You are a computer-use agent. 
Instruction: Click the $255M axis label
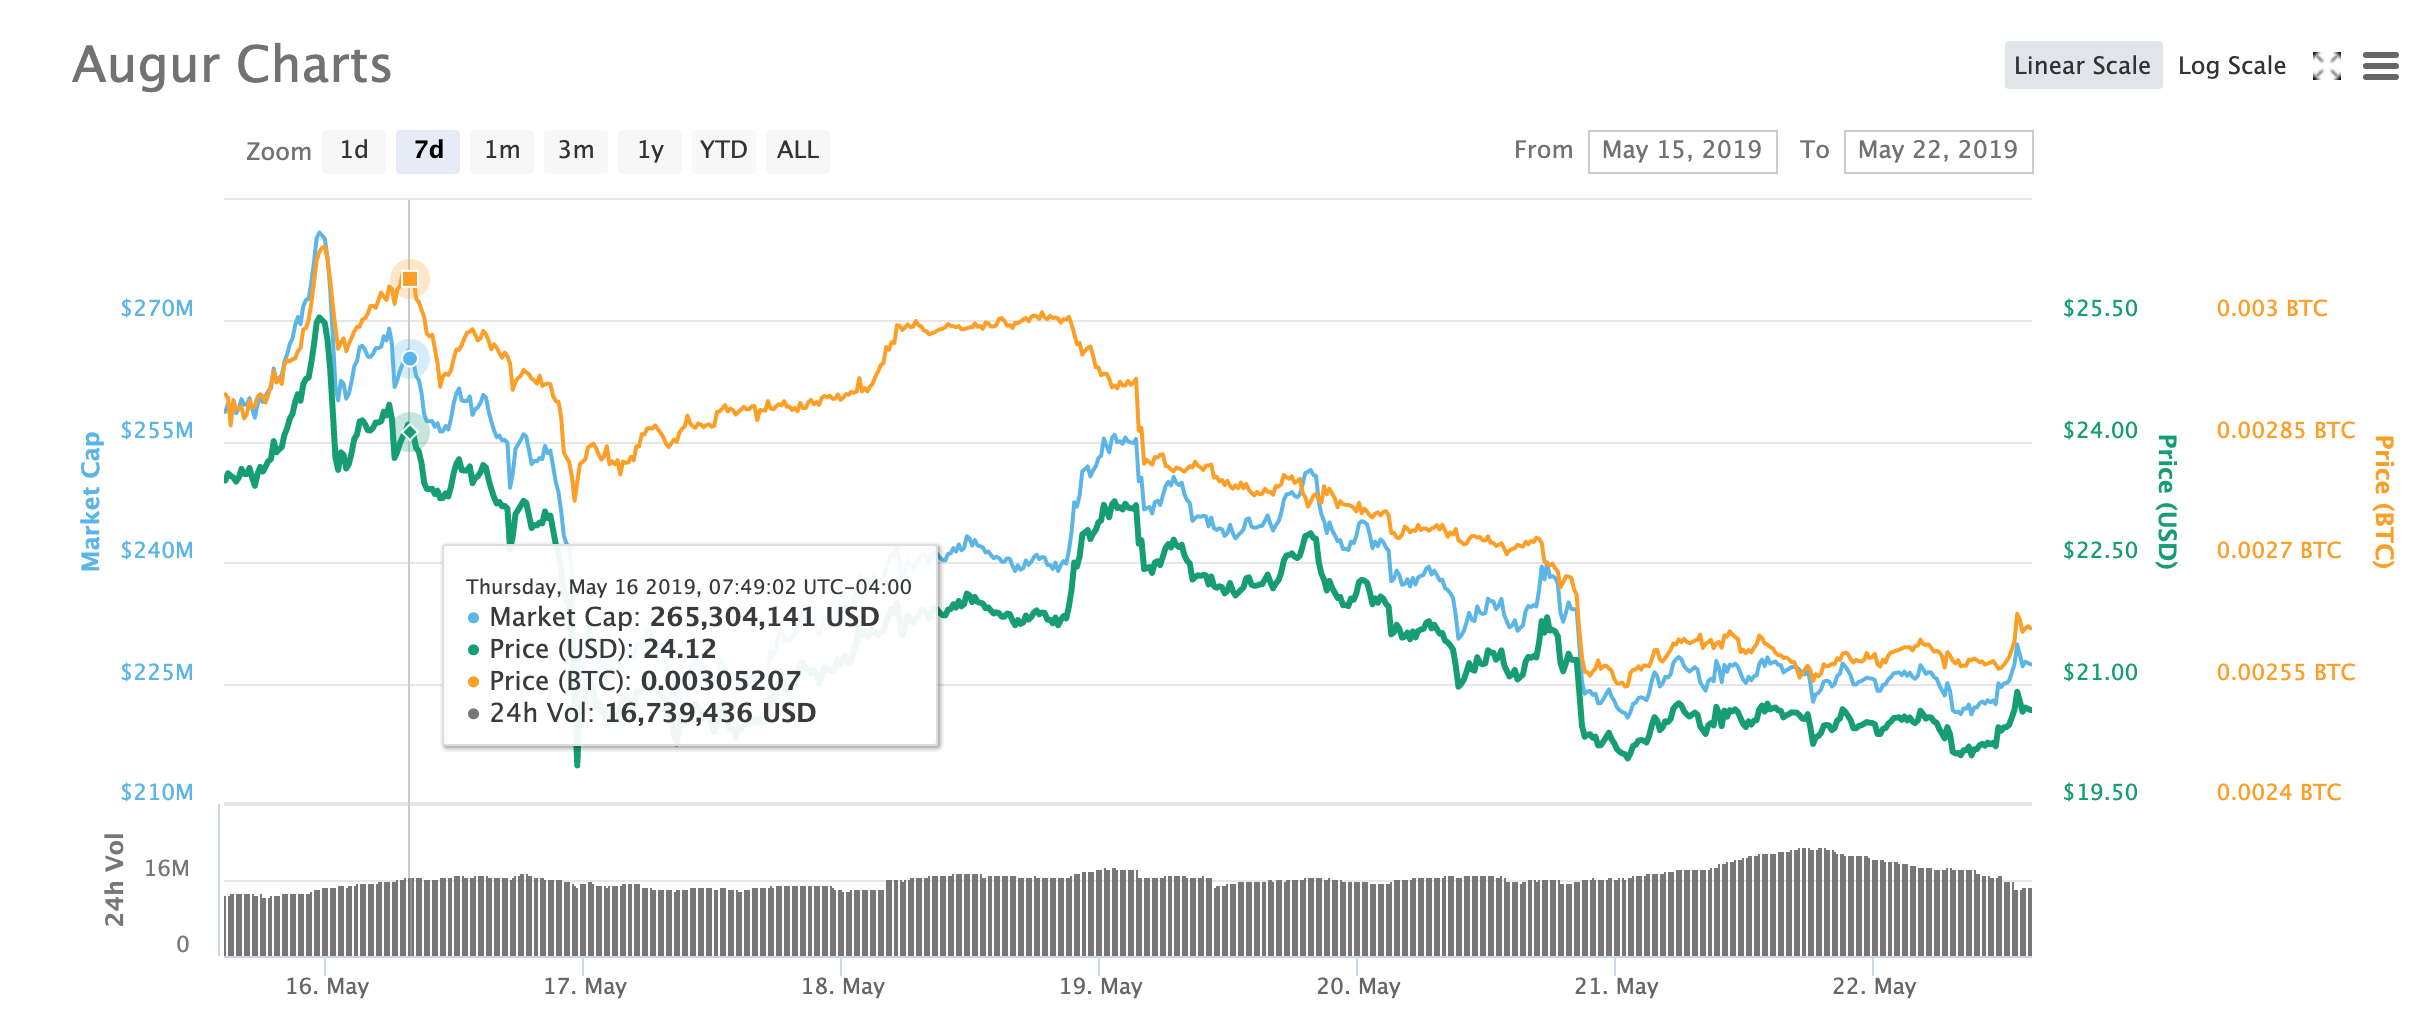pyautogui.click(x=157, y=430)
